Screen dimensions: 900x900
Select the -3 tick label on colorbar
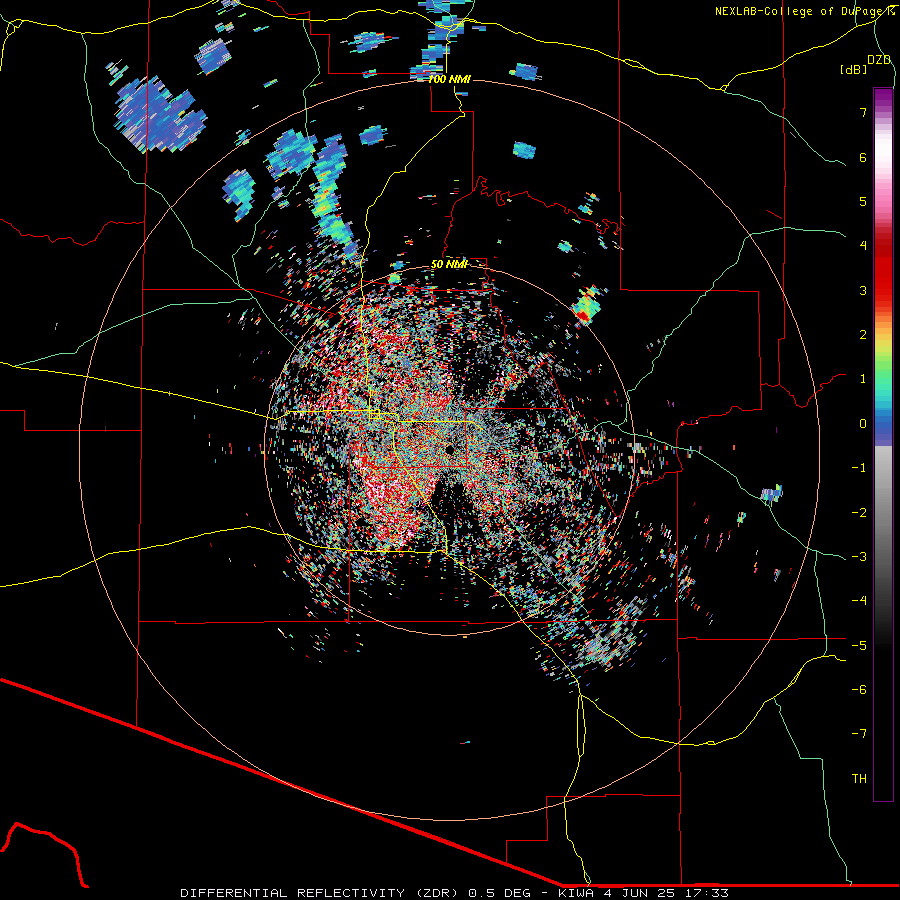pyautogui.click(x=859, y=557)
